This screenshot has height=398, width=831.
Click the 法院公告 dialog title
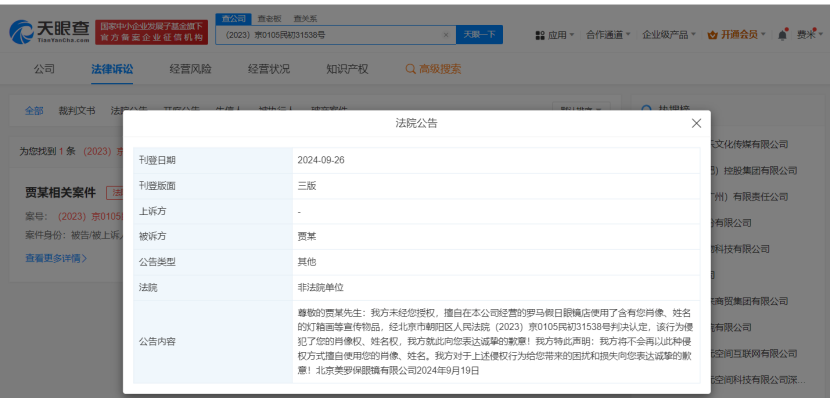pos(417,123)
